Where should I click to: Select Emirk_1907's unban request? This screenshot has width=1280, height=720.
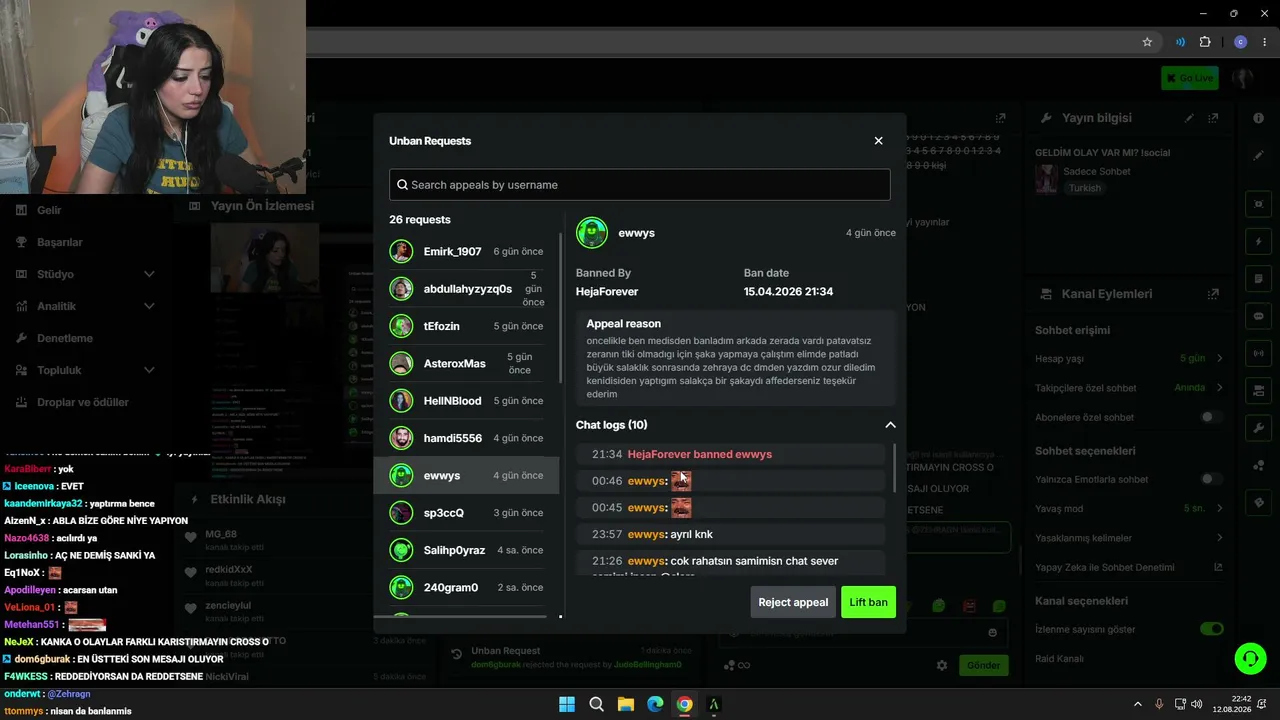pyautogui.click(x=467, y=251)
